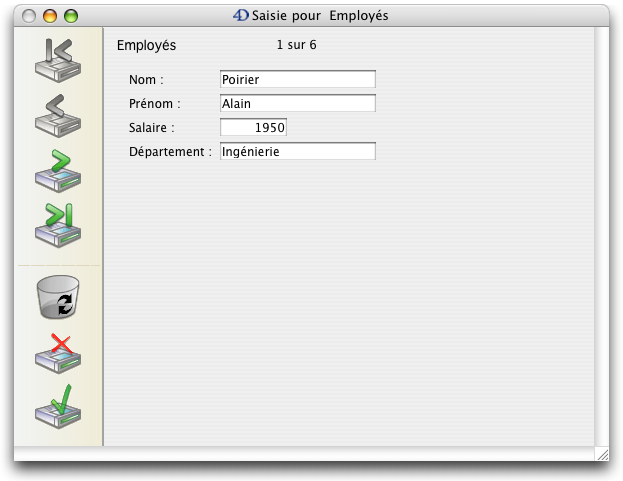The image size is (623, 481).
Task: Zoom the window with green button
Action: tap(71, 16)
